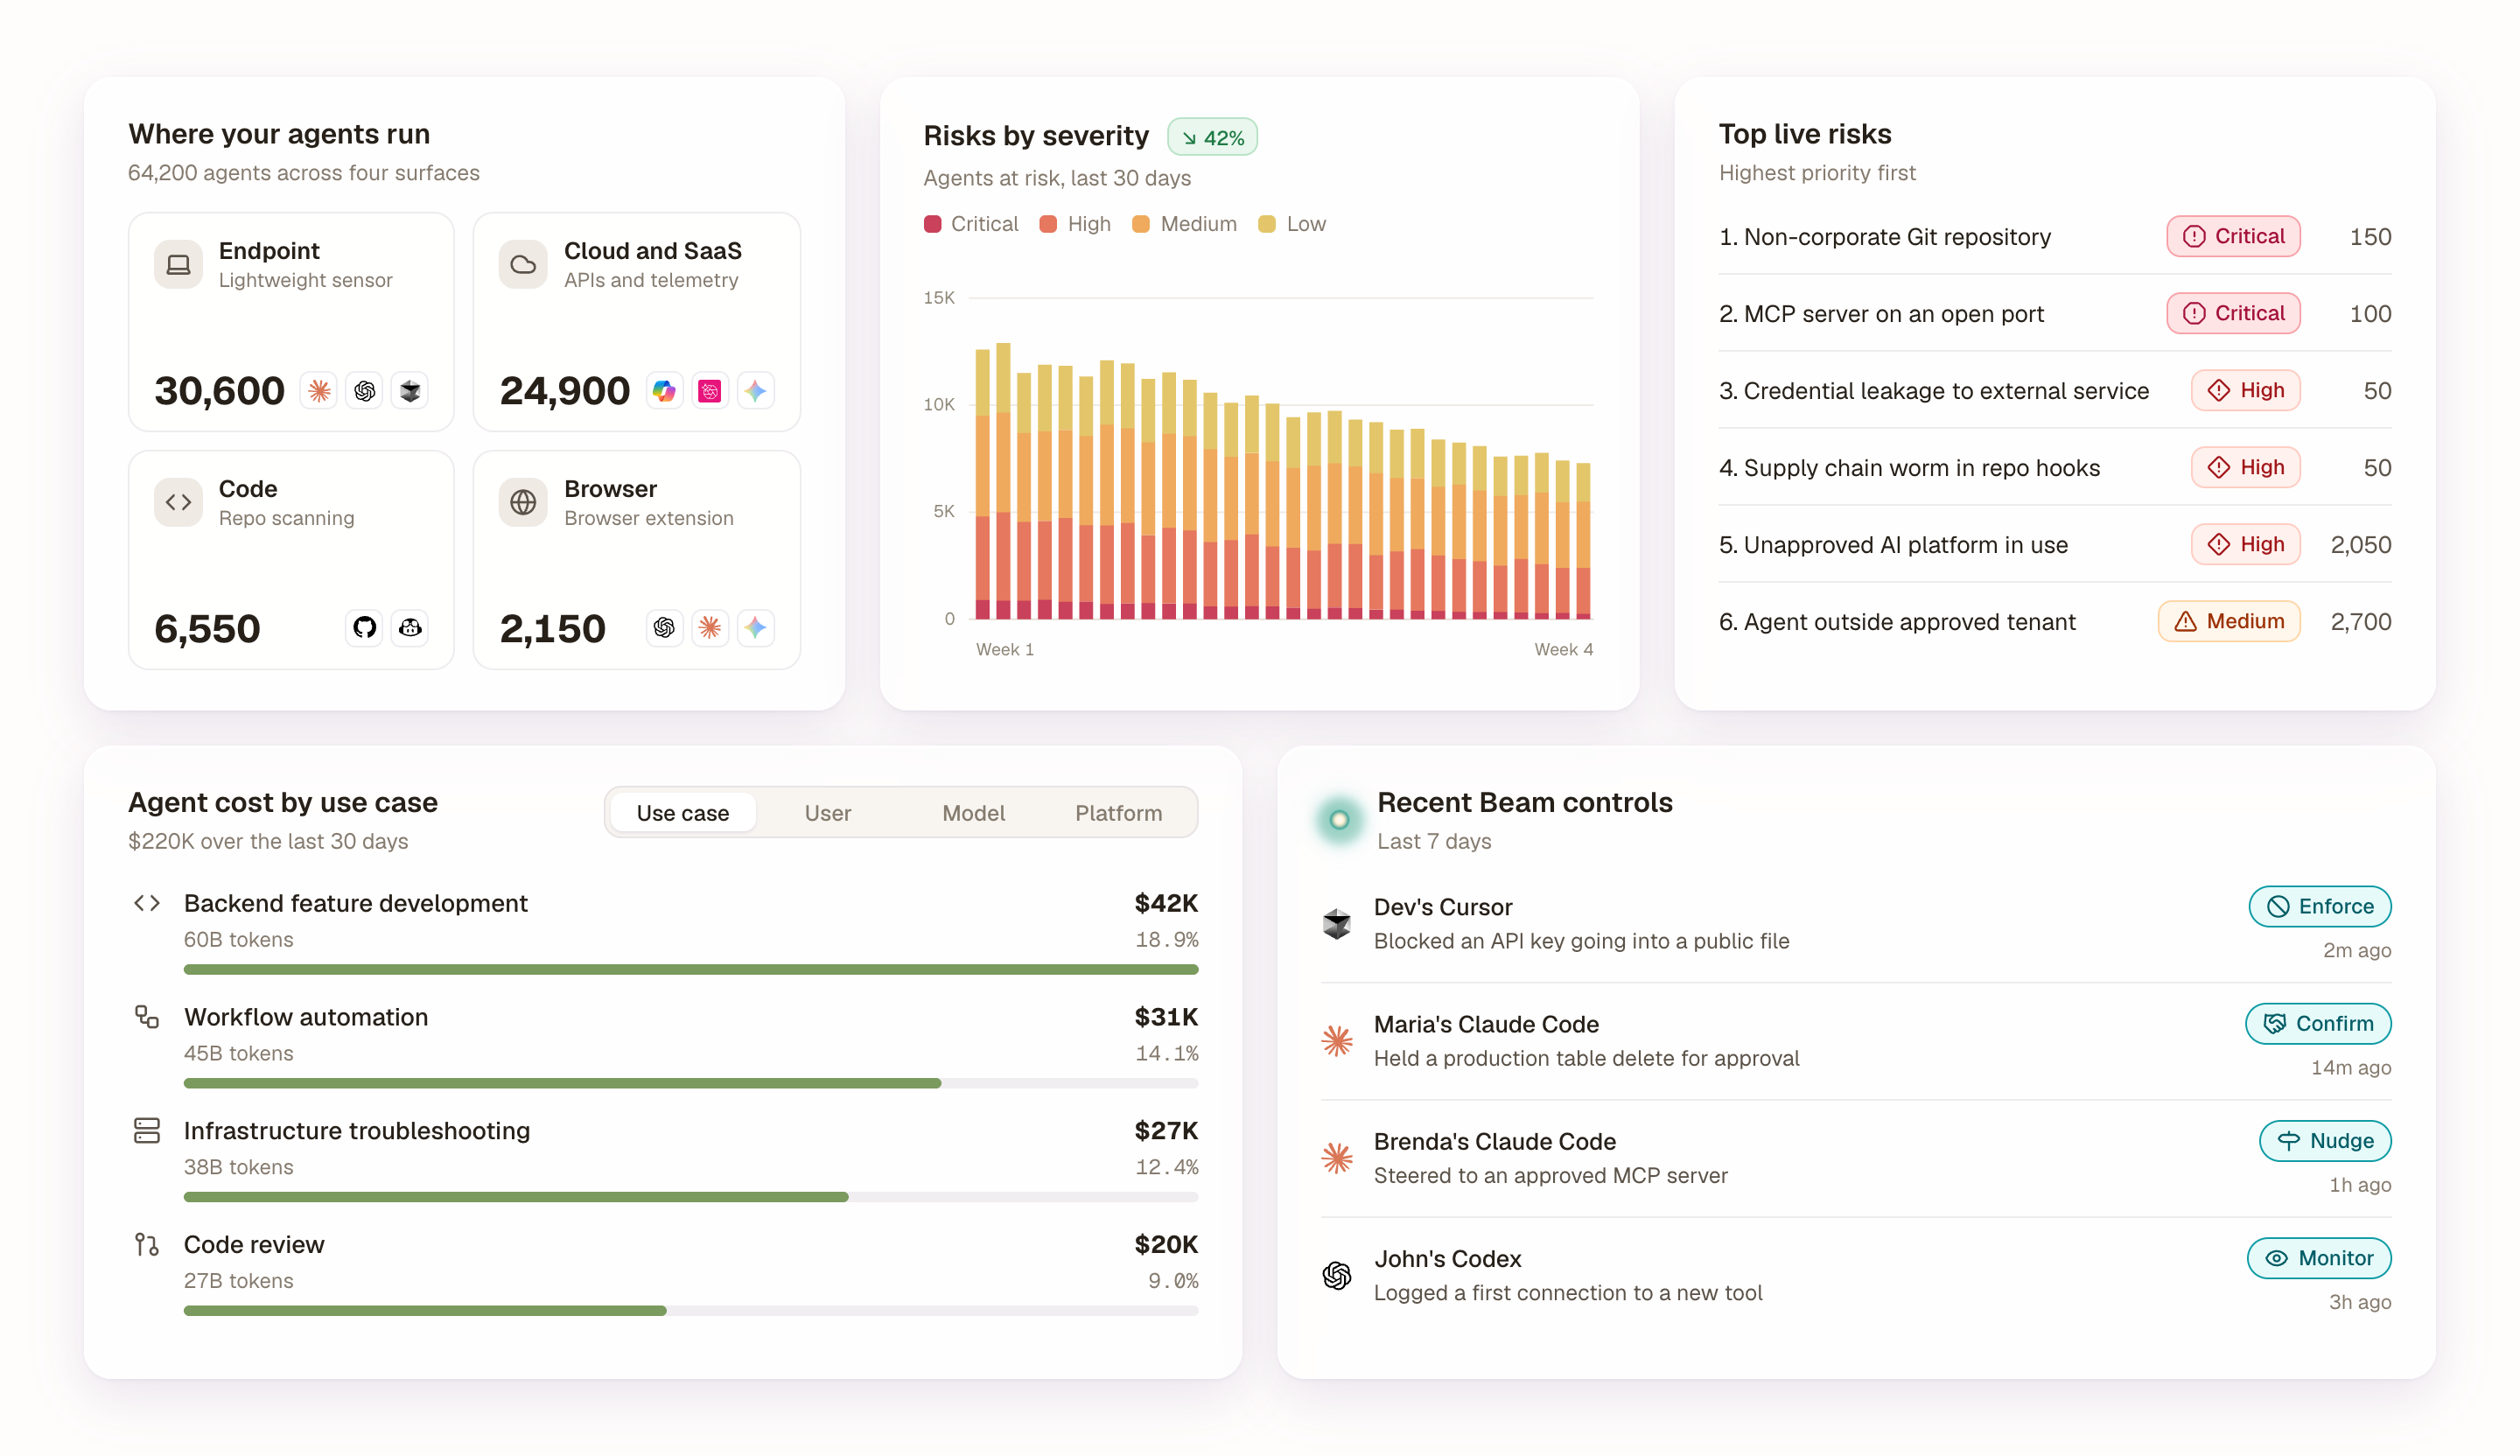
Task: Click the GitHub Copilot icon in the Code card
Action: 410,628
